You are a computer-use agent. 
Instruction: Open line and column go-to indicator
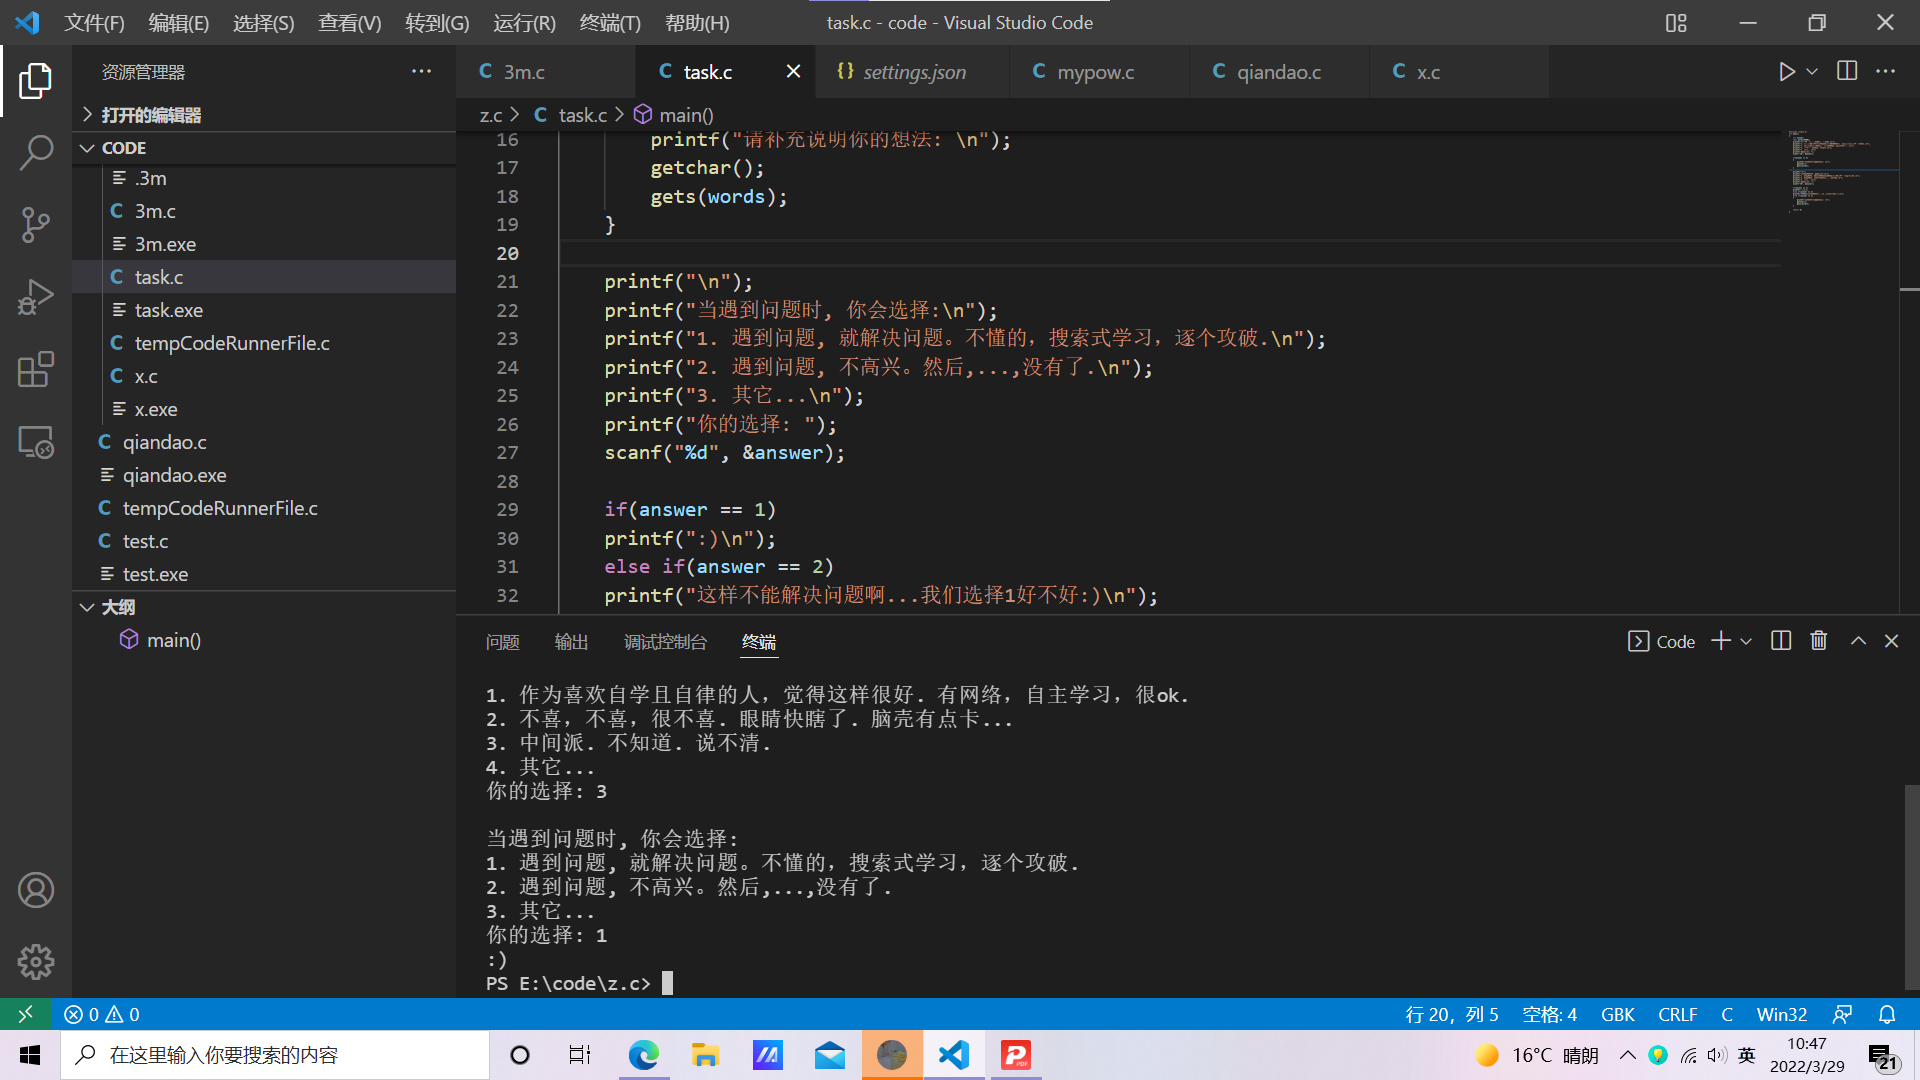[1451, 1014]
